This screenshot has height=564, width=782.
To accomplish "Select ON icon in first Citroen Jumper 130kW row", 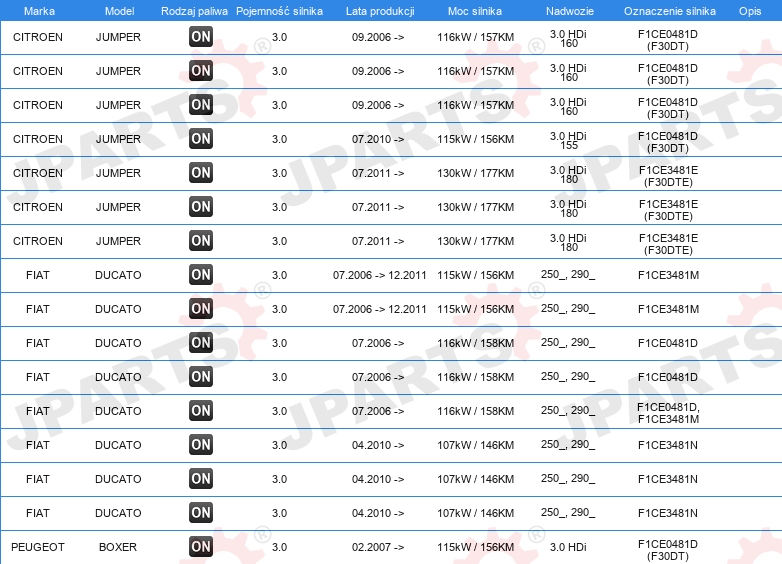I will [201, 173].
